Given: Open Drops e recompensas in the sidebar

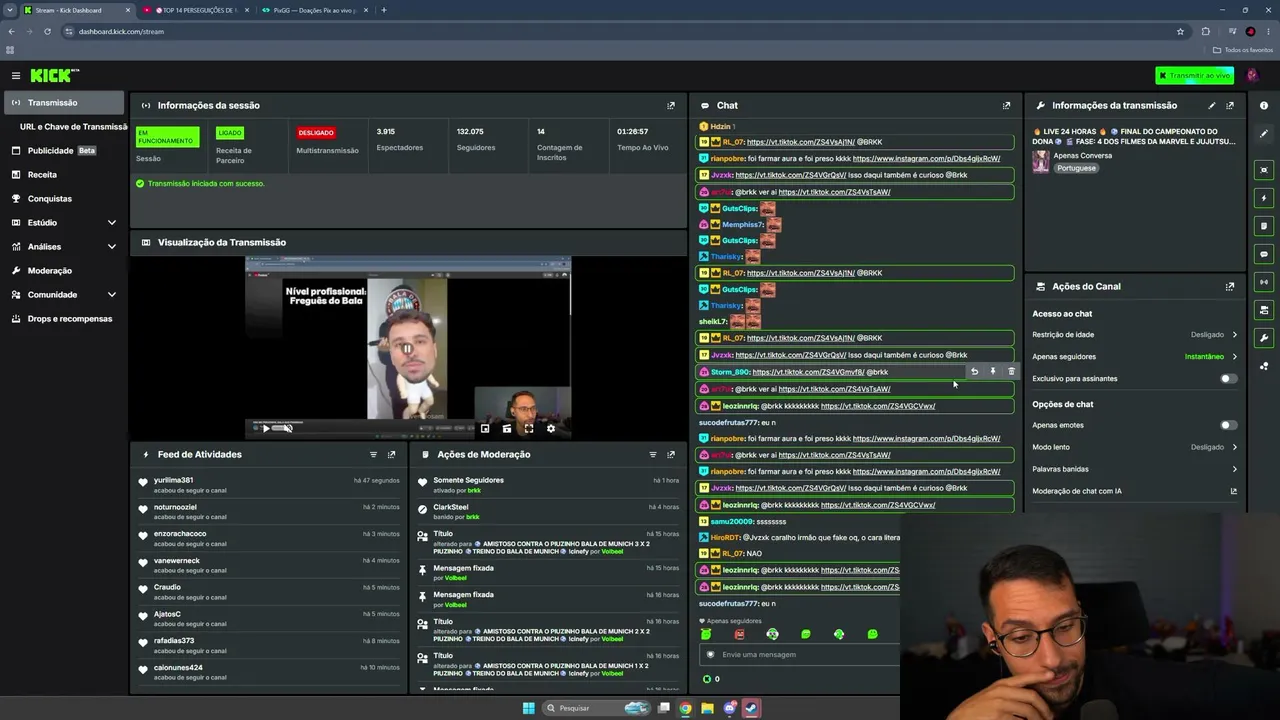Looking at the screenshot, I should (65, 319).
